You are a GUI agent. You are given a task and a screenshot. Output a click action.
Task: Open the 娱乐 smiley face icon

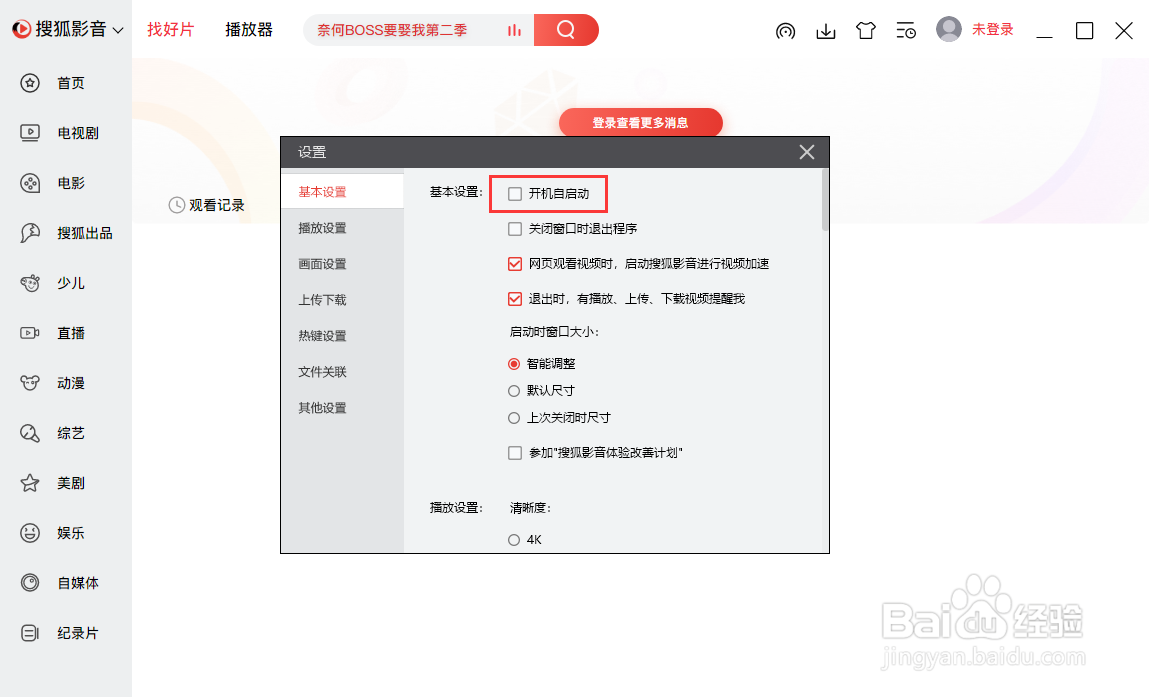(30, 533)
